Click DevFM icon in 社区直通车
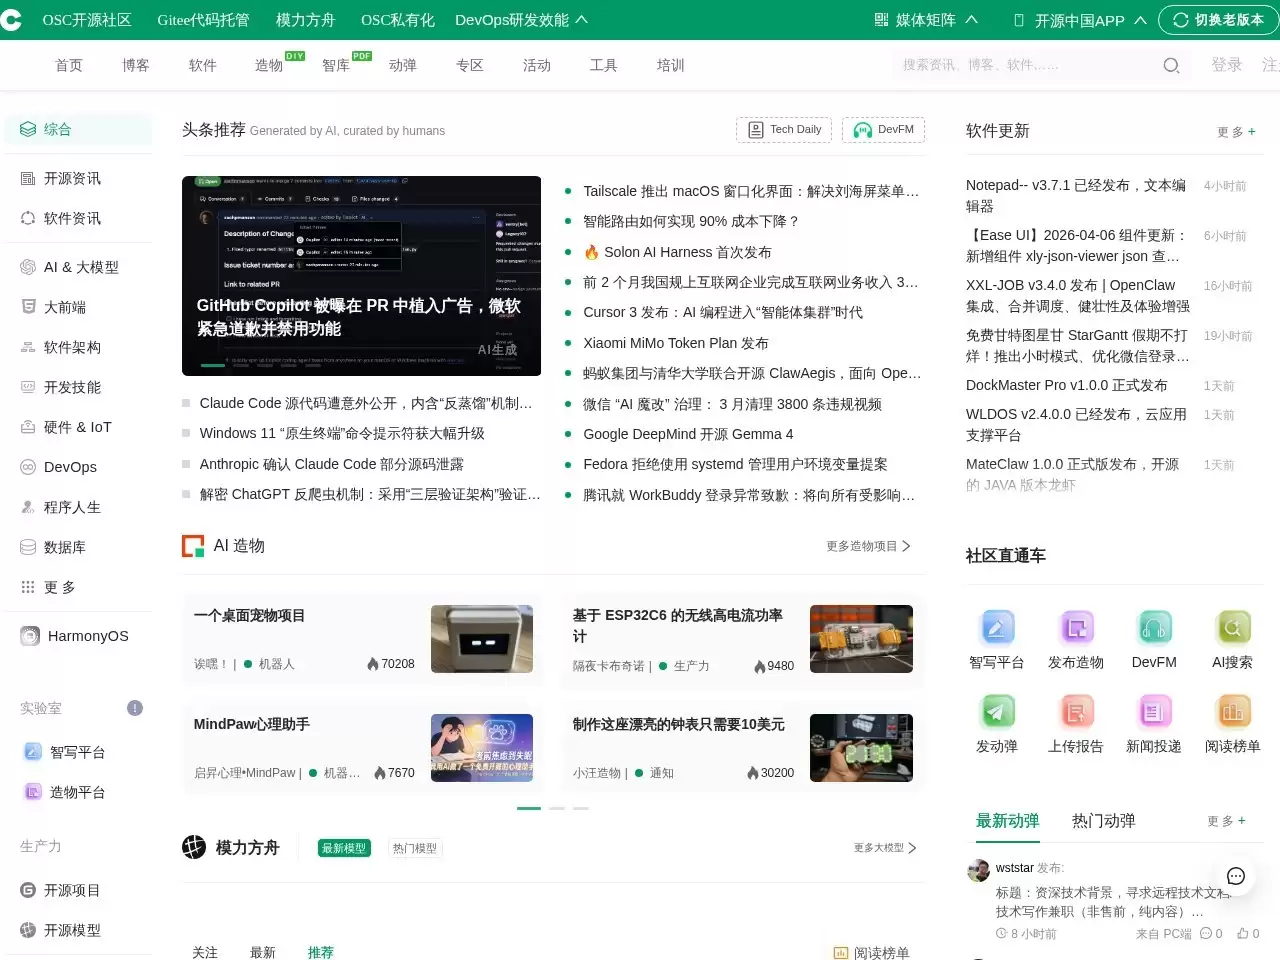Image resolution: width=1280 pixels, height=960 pixels. click(x=1154, y=628)
